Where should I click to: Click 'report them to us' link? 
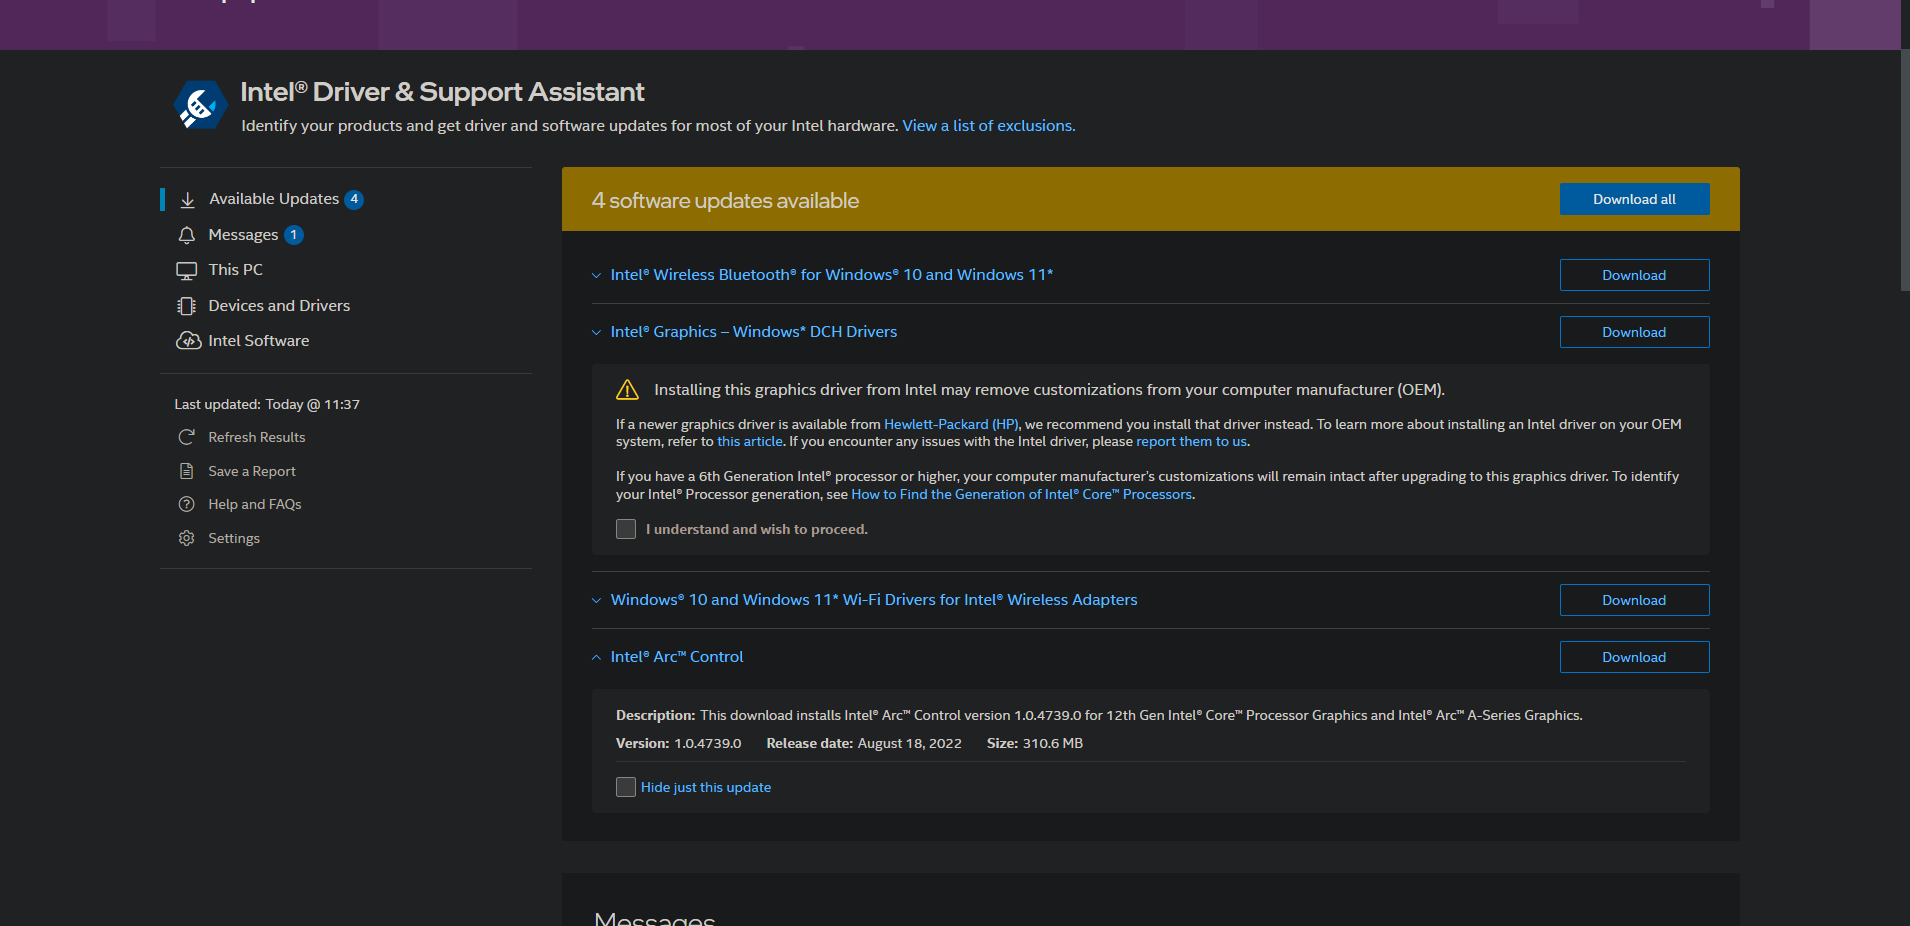[x=1192, y=442]
